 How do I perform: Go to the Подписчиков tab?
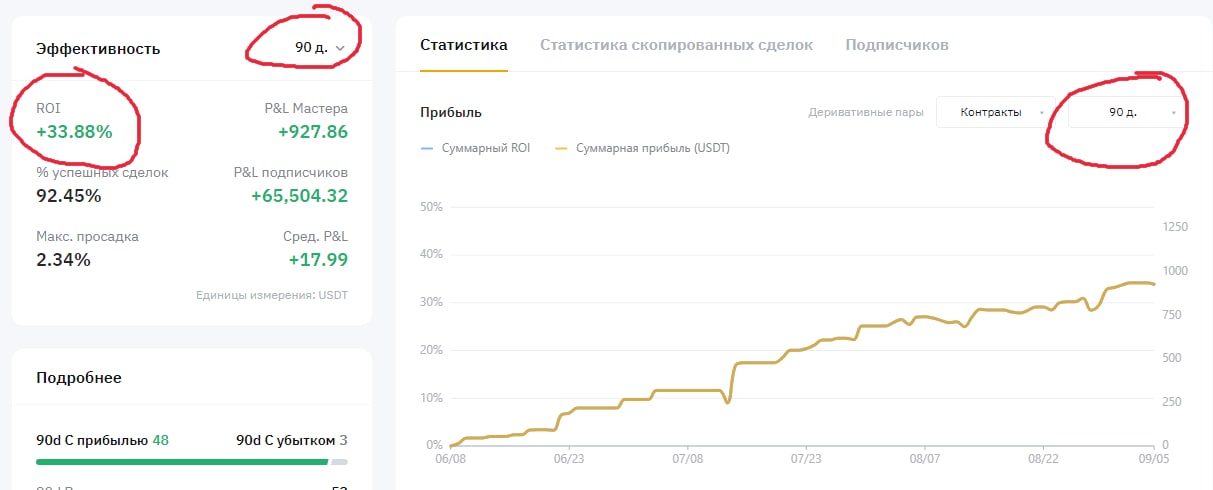coord(896,45)
